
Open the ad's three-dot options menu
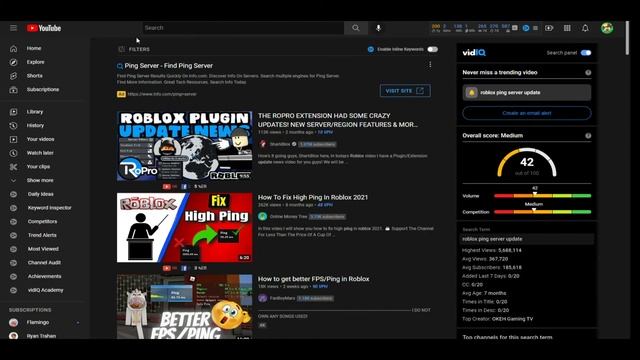click(430, 65)
